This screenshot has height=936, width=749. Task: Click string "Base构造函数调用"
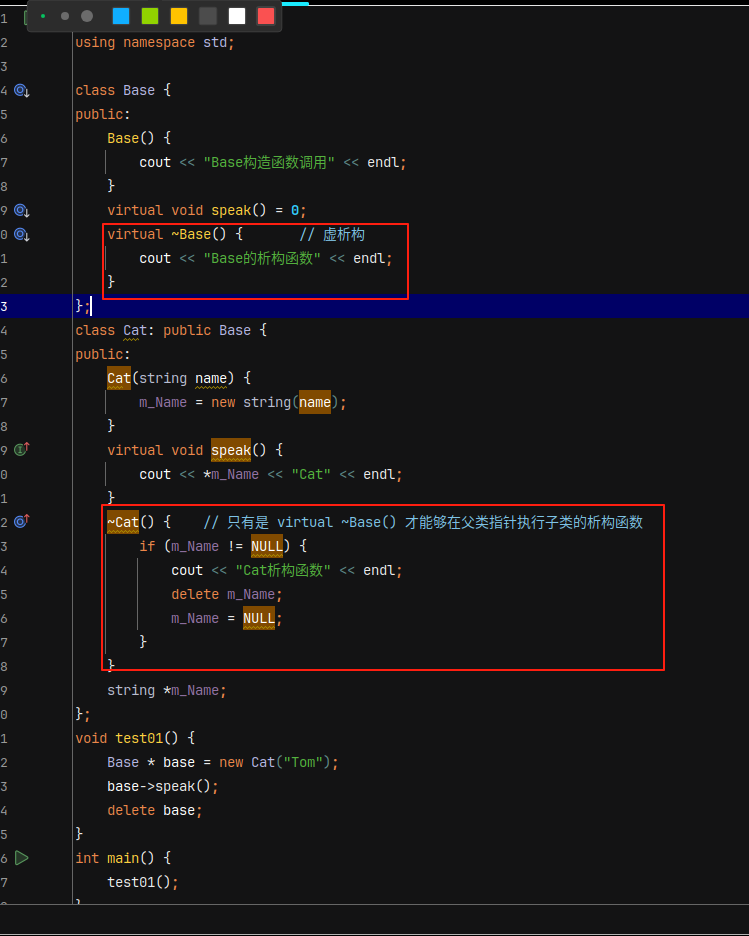[x=269, y=162]
